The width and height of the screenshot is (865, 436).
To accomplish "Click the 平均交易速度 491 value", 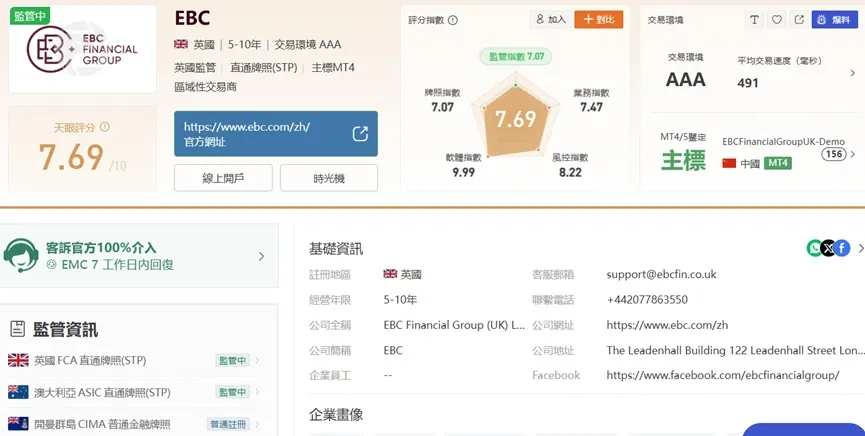I will pyautogui.click(x=747, y=83).
